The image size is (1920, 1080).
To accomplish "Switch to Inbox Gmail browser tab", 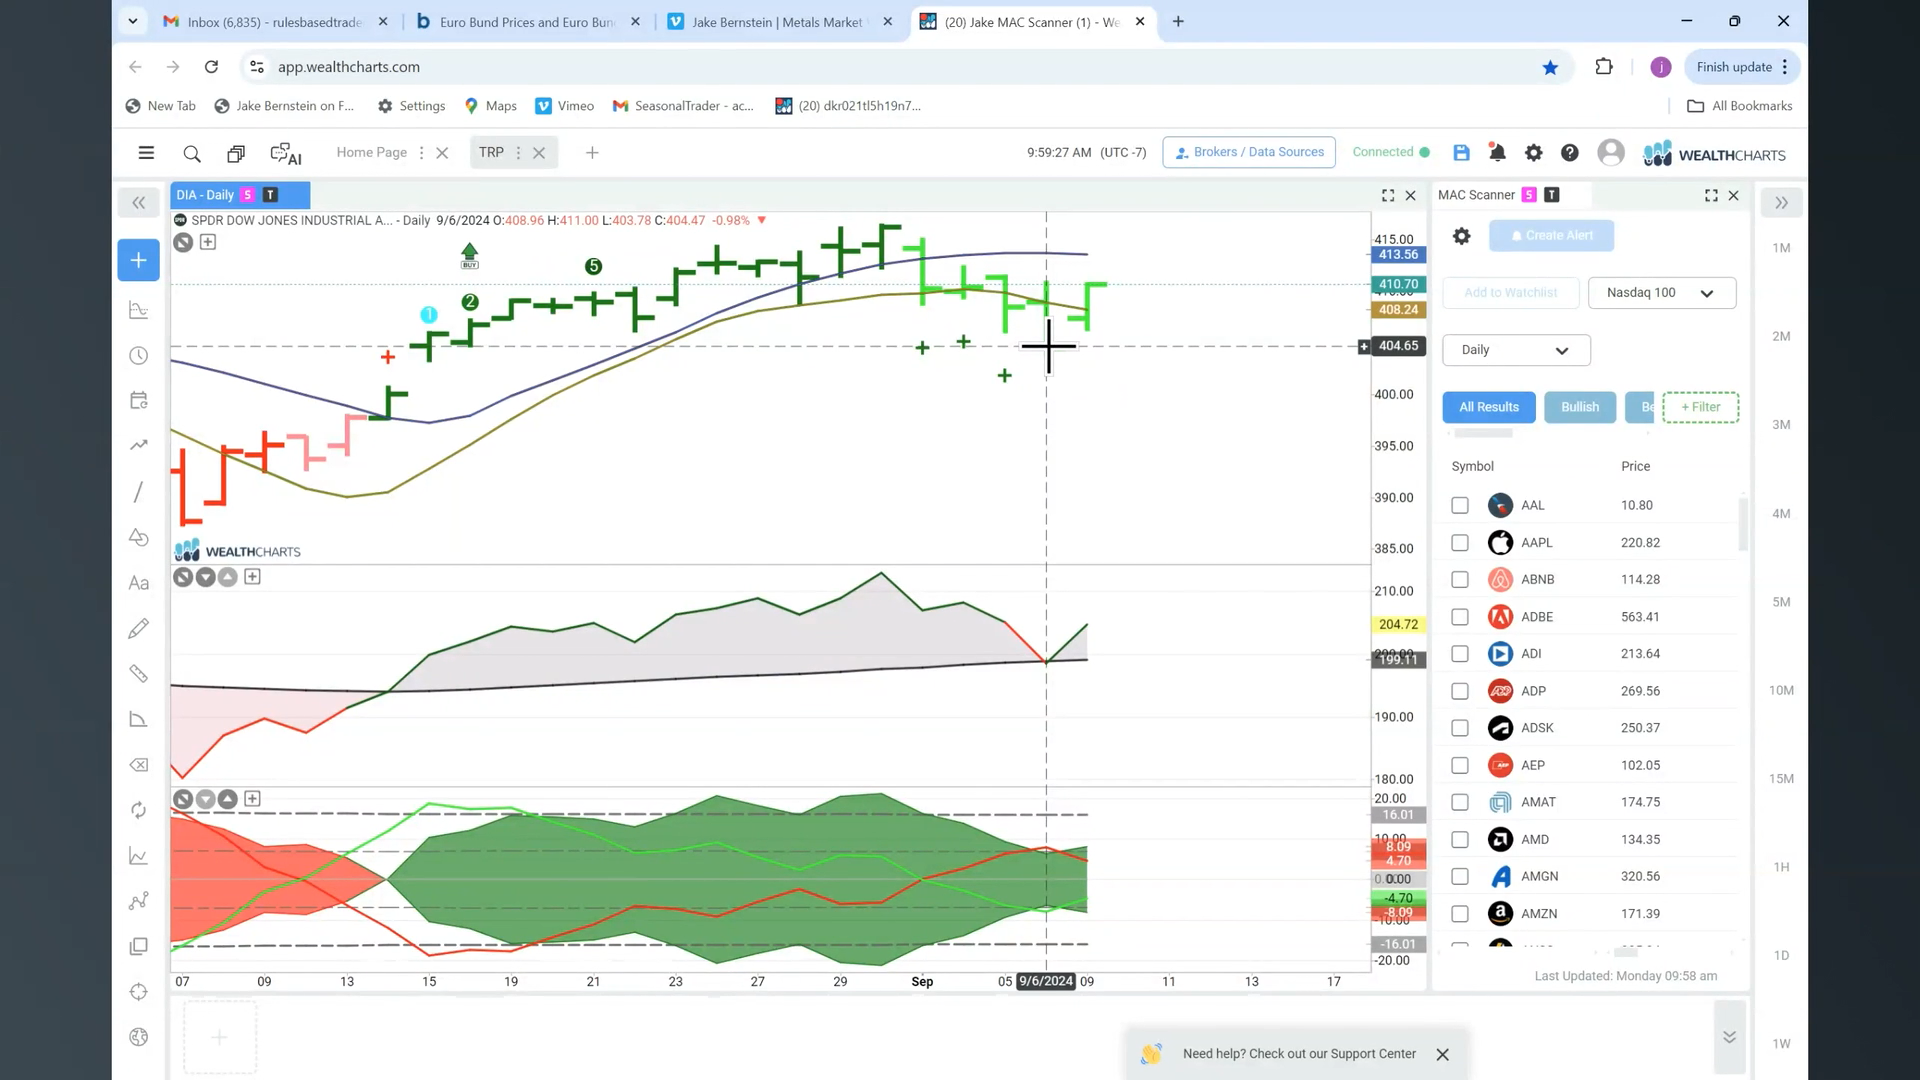I will pos(276,22).
